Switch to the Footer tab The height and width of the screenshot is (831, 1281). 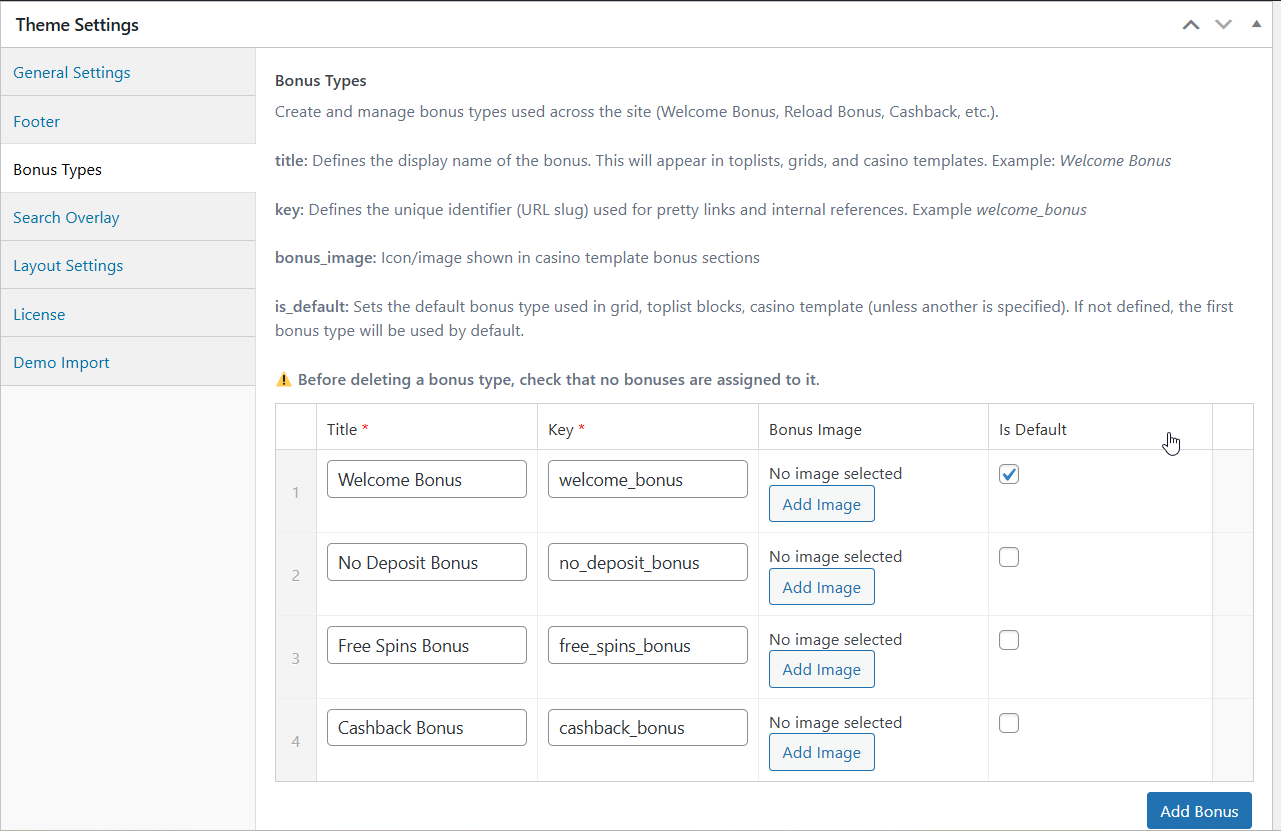click(37, 121)
